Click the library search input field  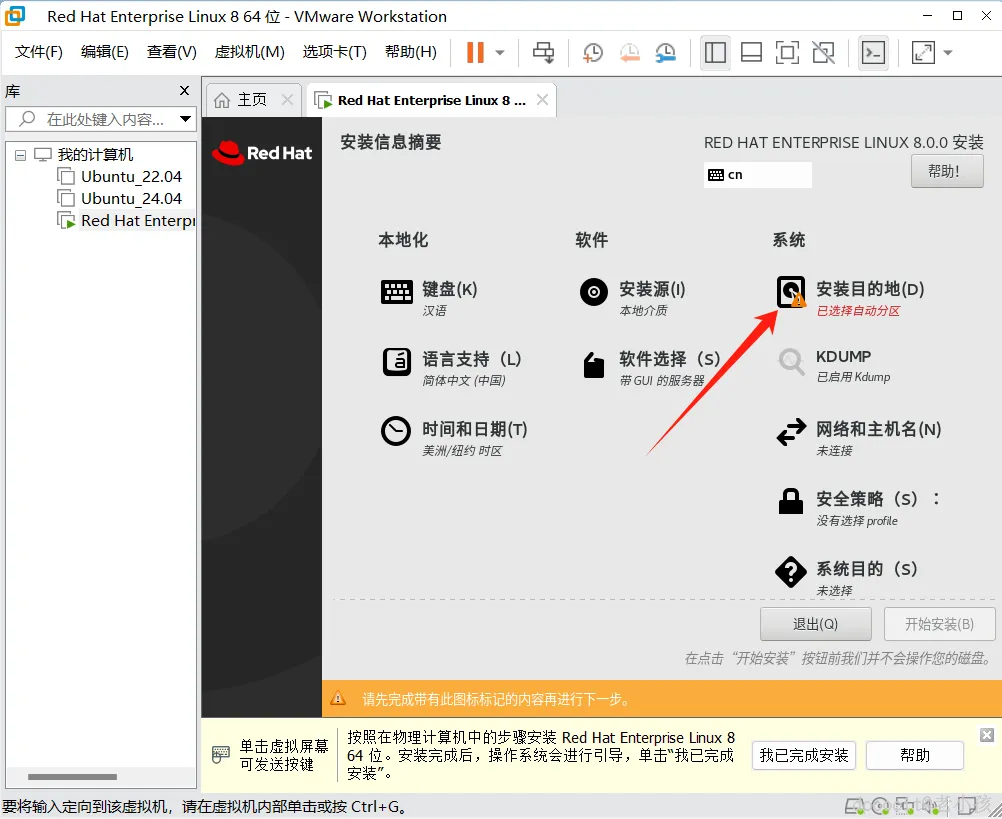coord(100,118)
